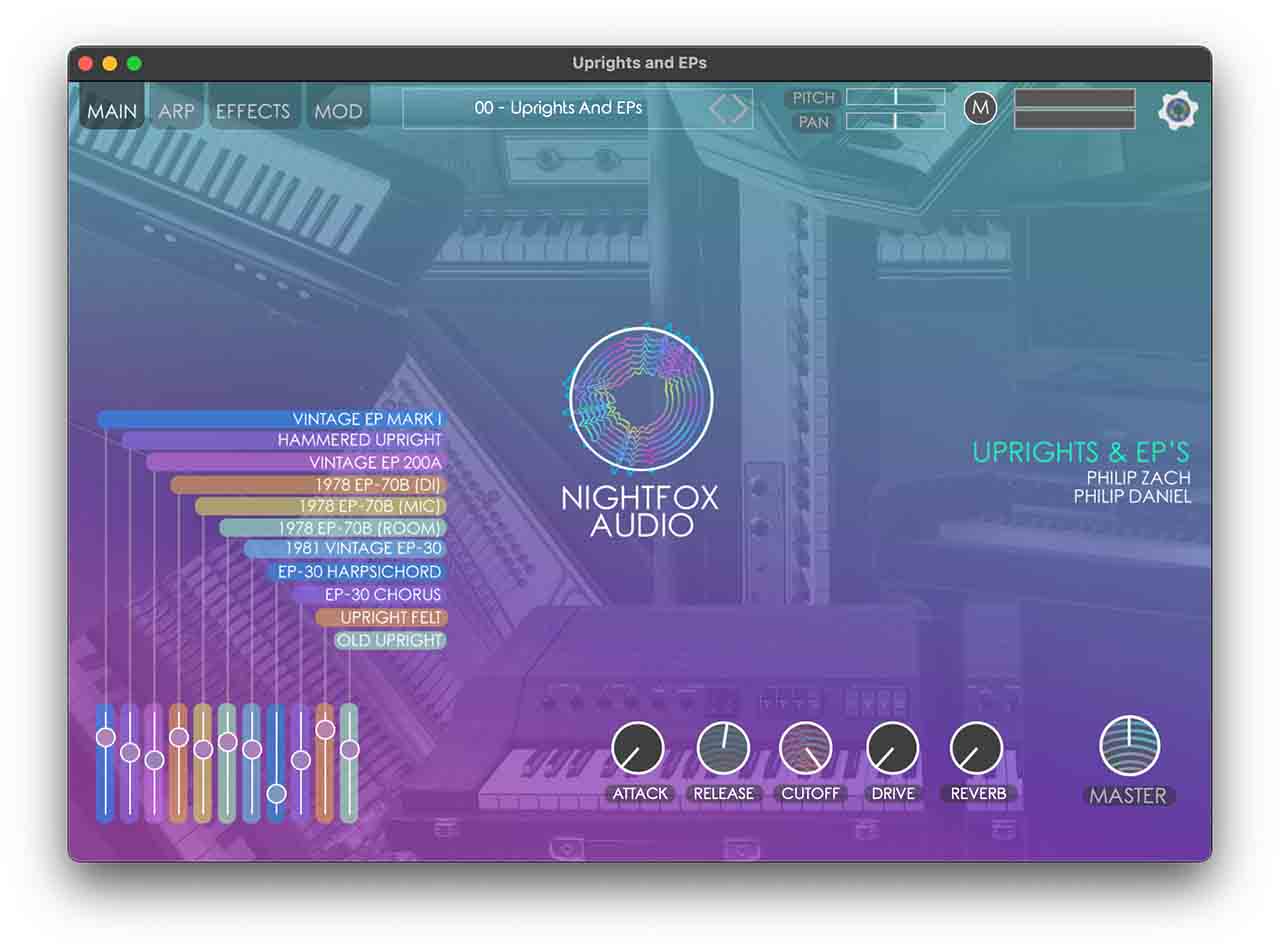
Task: Click the Pitch slider
Action: point(895,97)
